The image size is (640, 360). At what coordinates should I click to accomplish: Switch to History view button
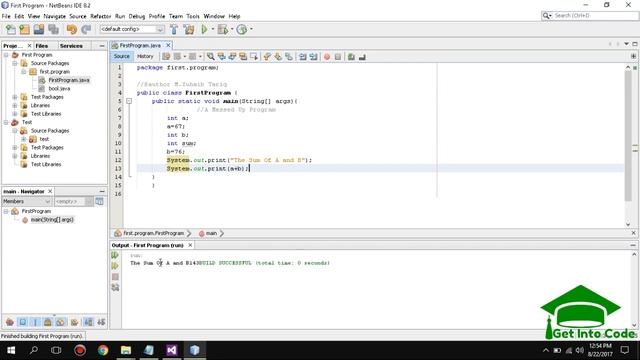point(145,56)
